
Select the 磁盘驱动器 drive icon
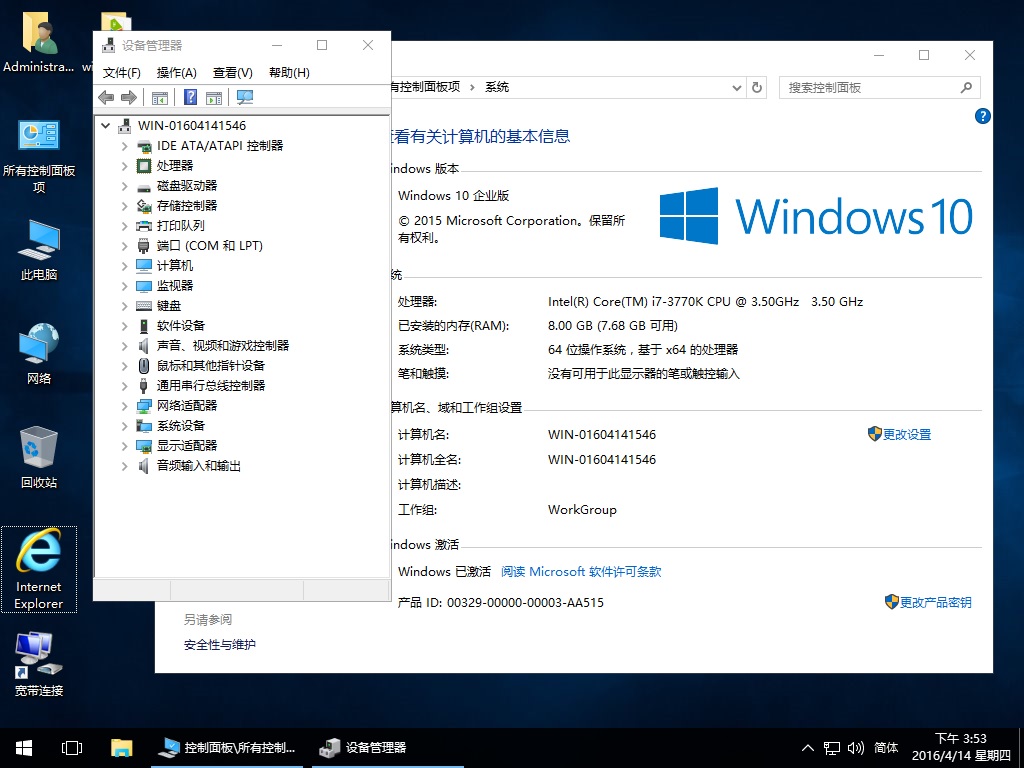(144, 186)
